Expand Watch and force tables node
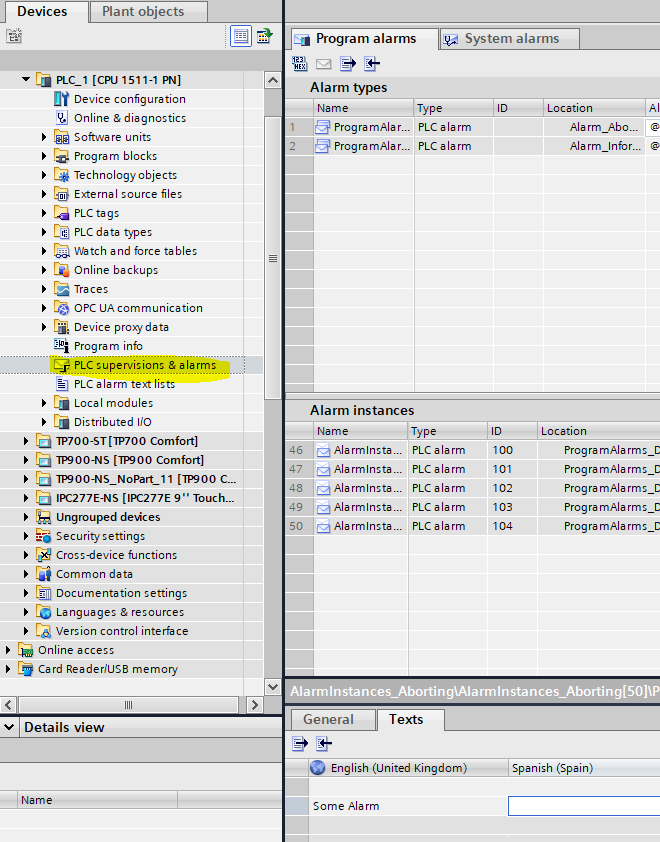660x842 pixels. 44,251
